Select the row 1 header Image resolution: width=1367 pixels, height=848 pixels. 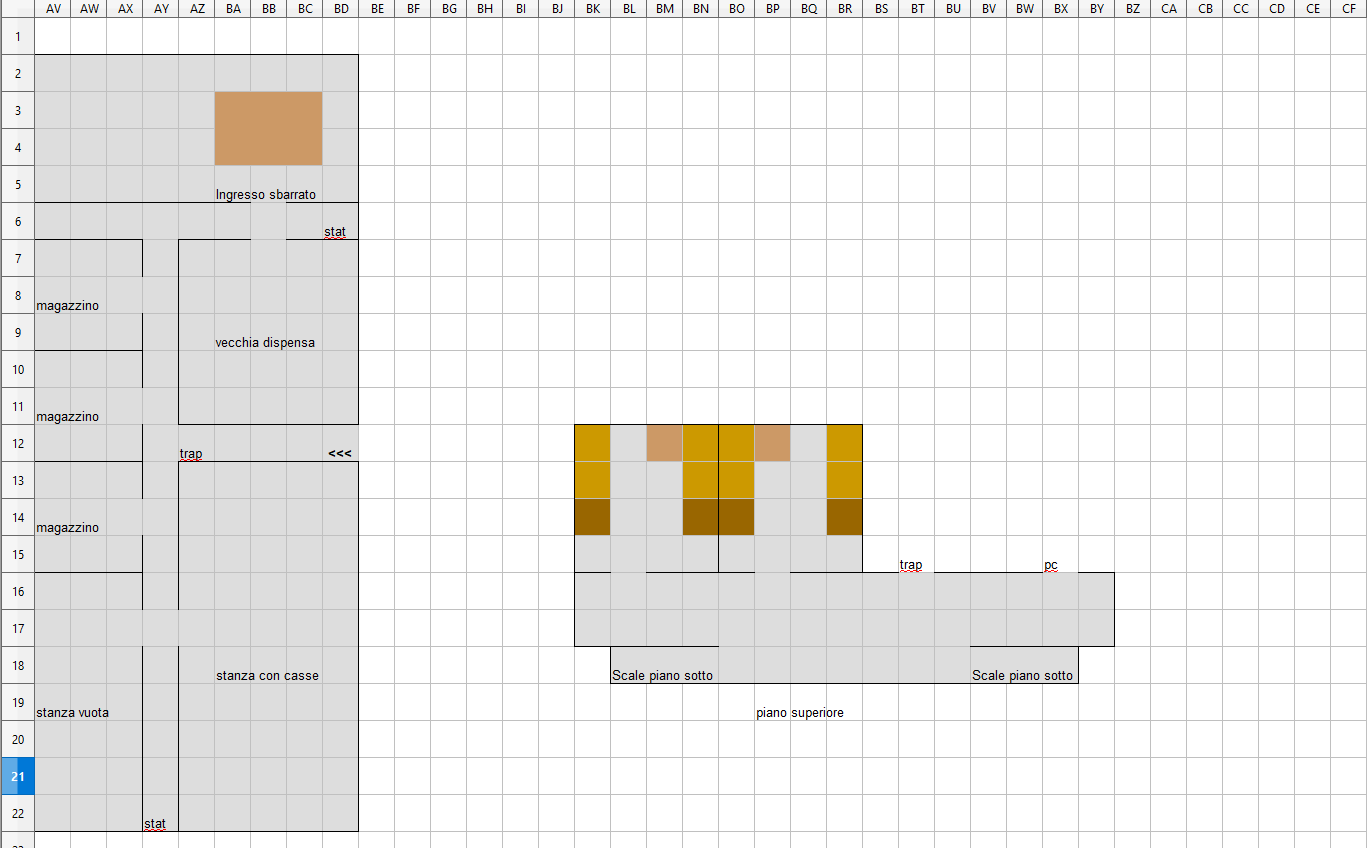click(17, 36)
